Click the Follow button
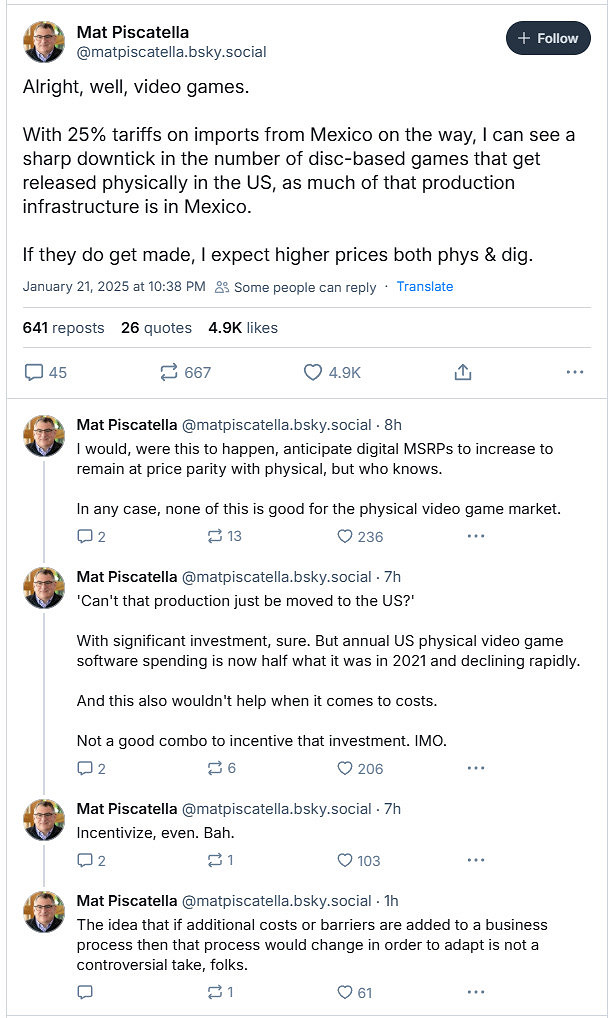Viewport: 613px width, 1018px height. pyautogui.click(x=548, y=38)
